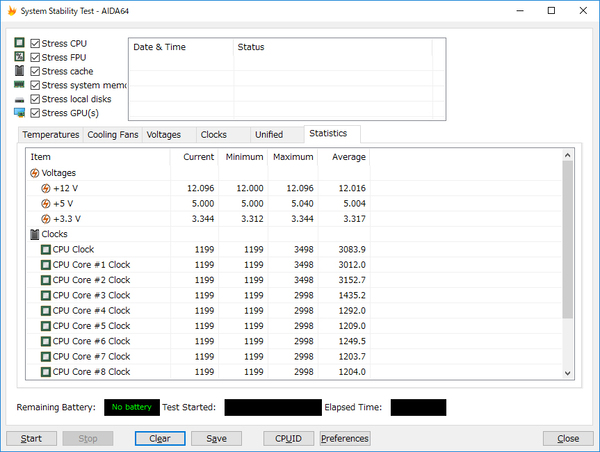Click the lightning bolt icon of +12 V row
The height and width of the screenshot is (452, 600).
coord(46,188)
